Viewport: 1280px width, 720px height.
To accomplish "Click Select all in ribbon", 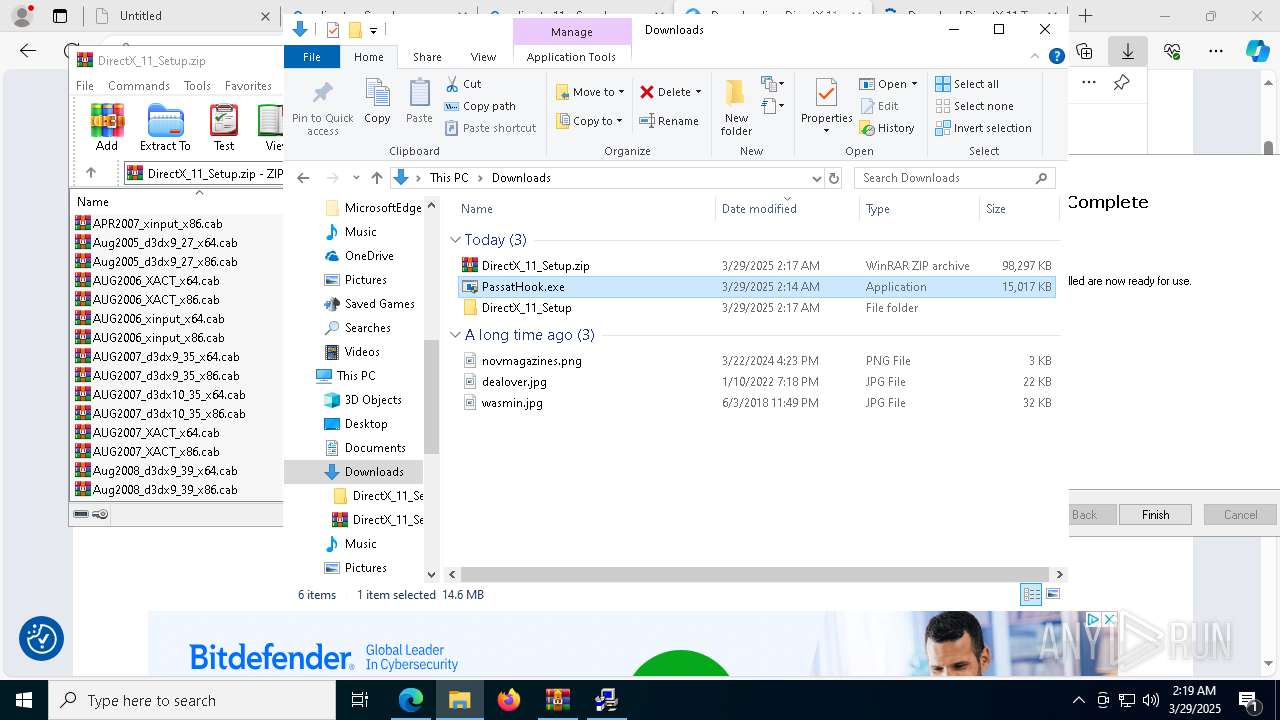I will (x=967, y=84).
